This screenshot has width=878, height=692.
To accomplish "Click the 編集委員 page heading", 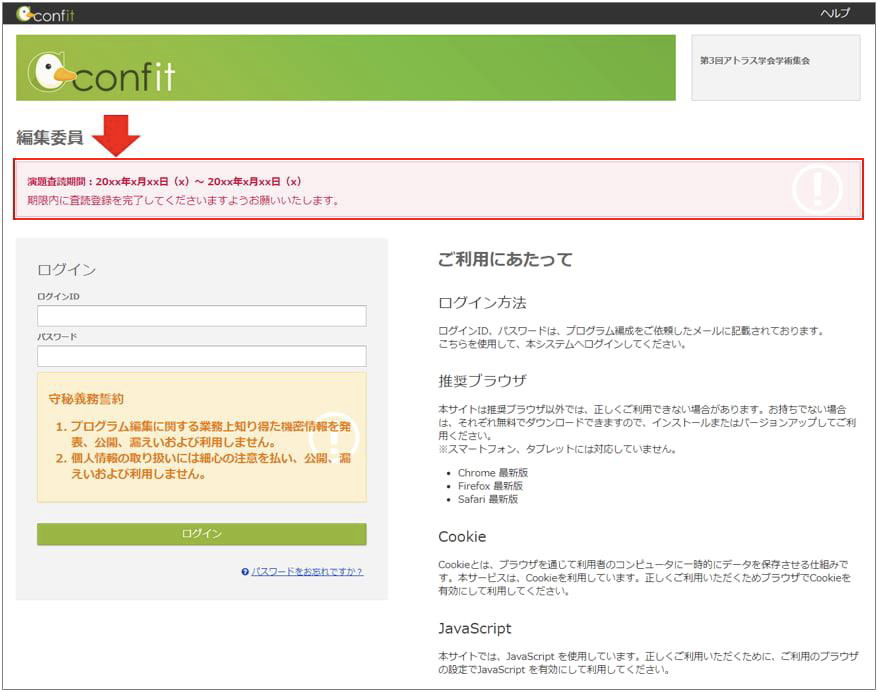I will pyautogui.click(x=50, y=138).
